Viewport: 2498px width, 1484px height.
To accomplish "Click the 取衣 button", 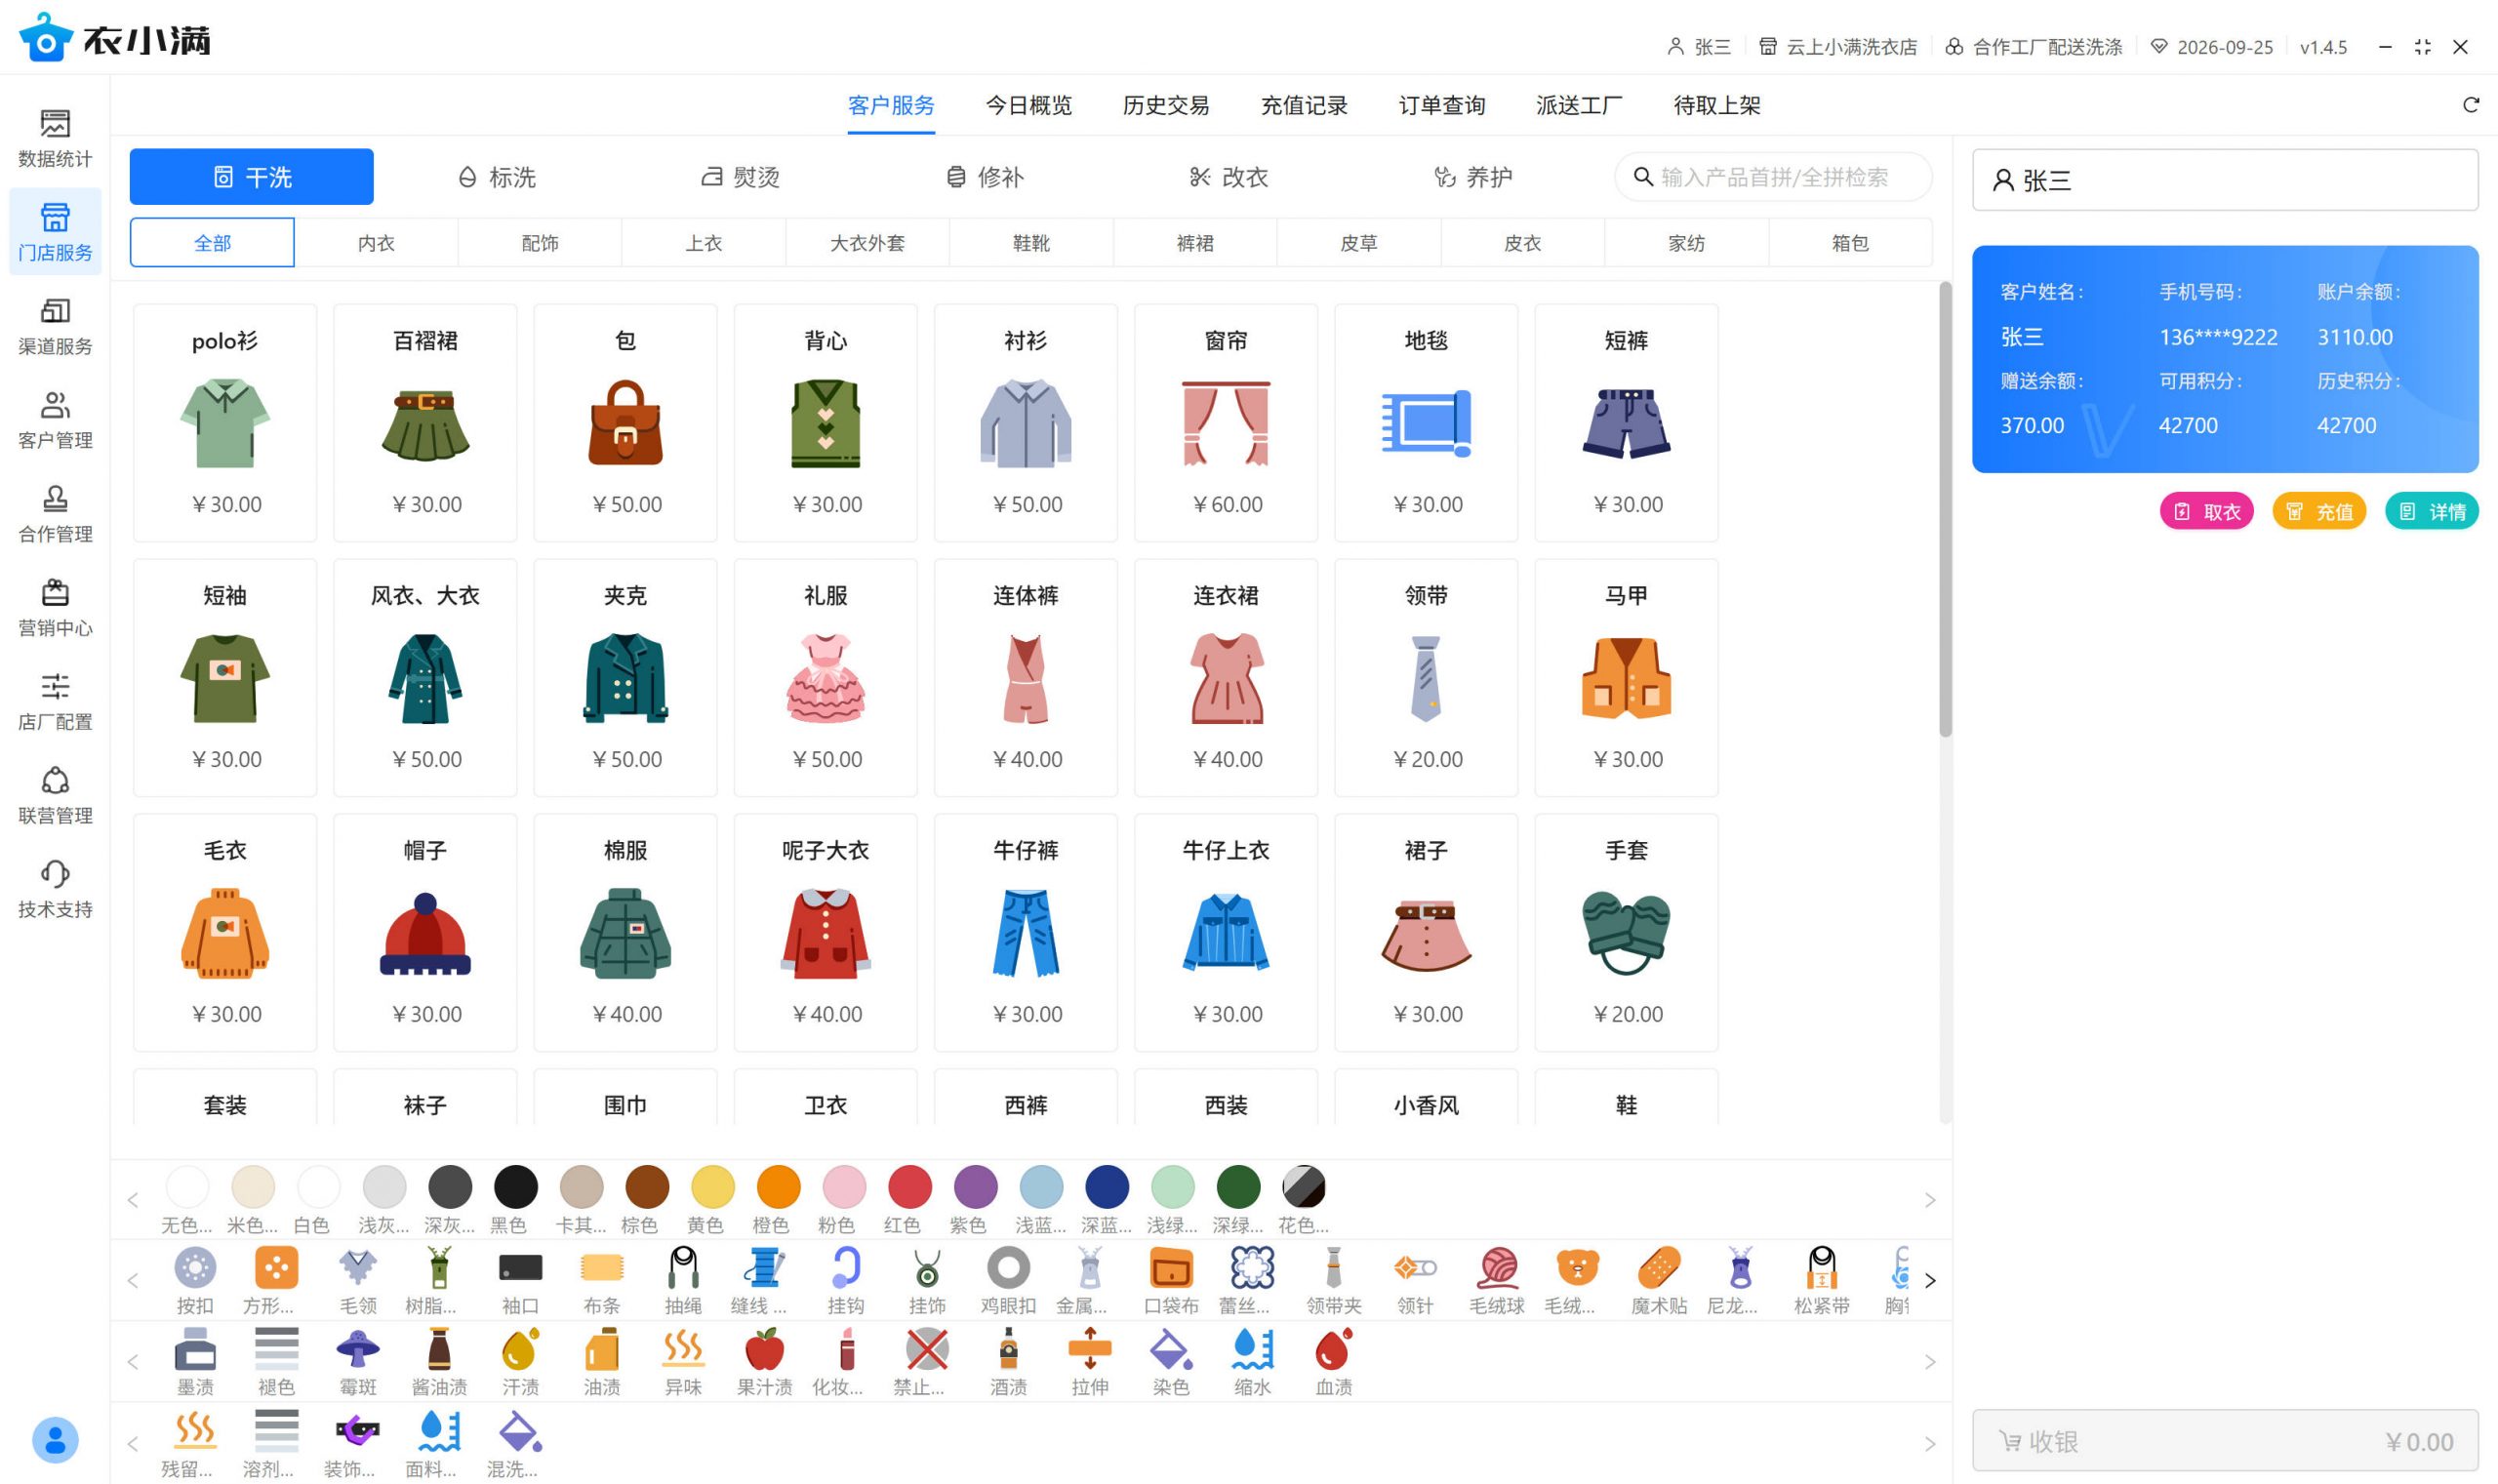I will tap(2206, 511).
